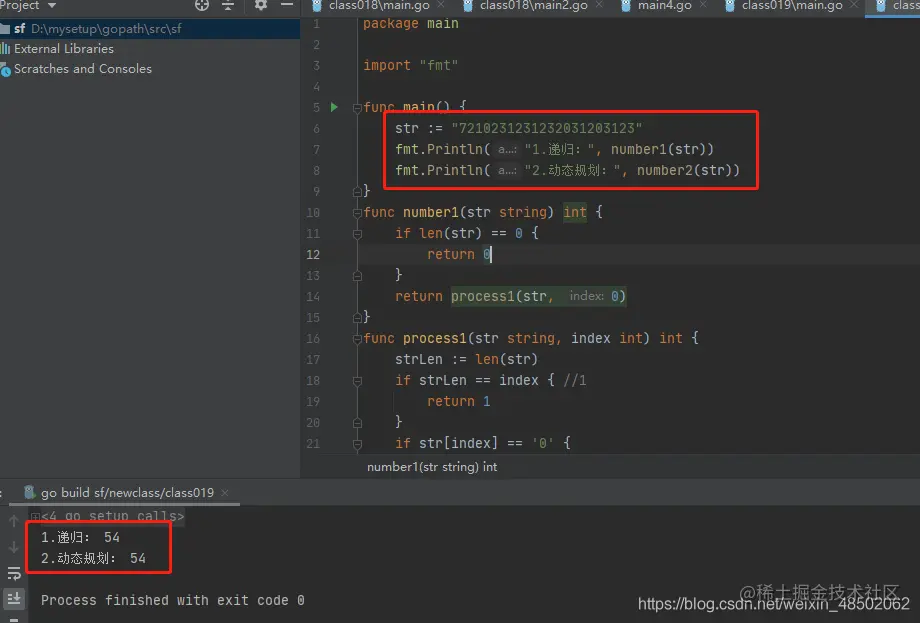Click the return 1 statement on line 19
The image size is (920, 623).
pos(458,401)
